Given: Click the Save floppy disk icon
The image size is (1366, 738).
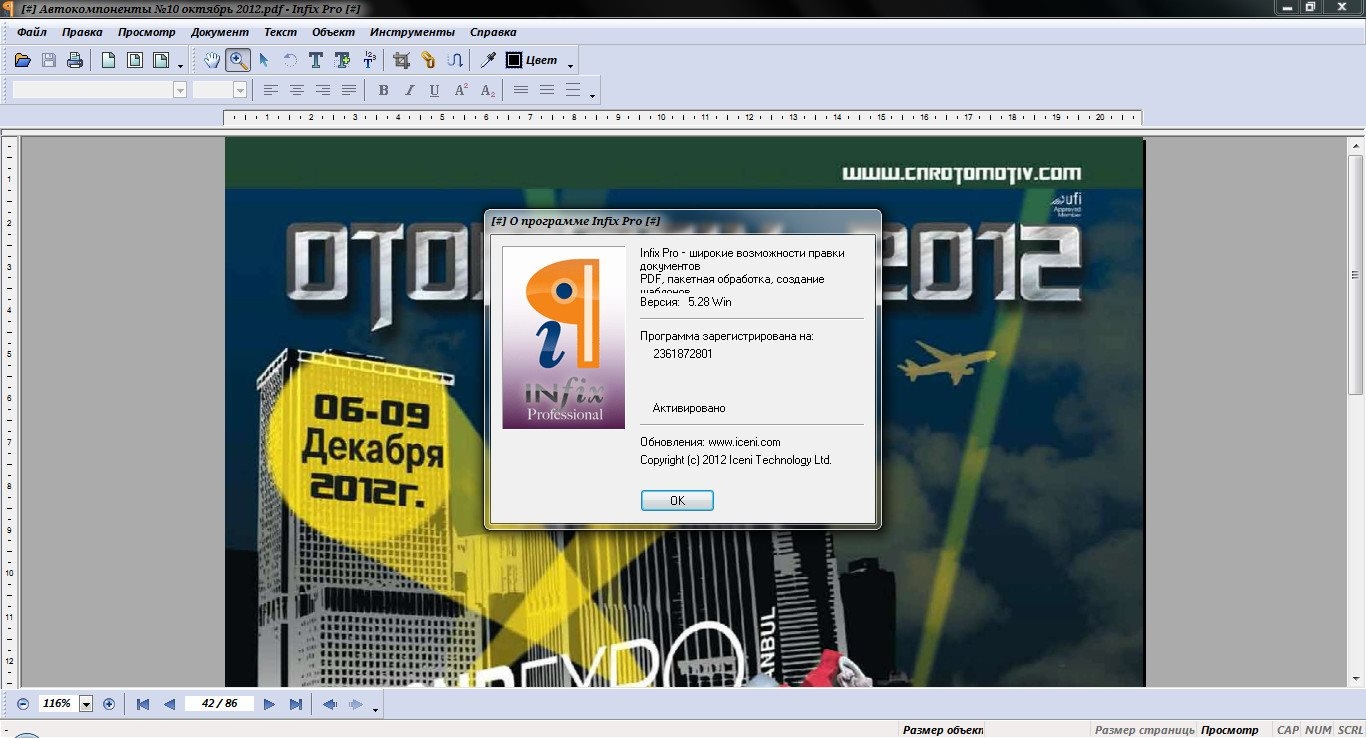Looking at the screenshot, I should pyautogui.click(x=49, y=61).
